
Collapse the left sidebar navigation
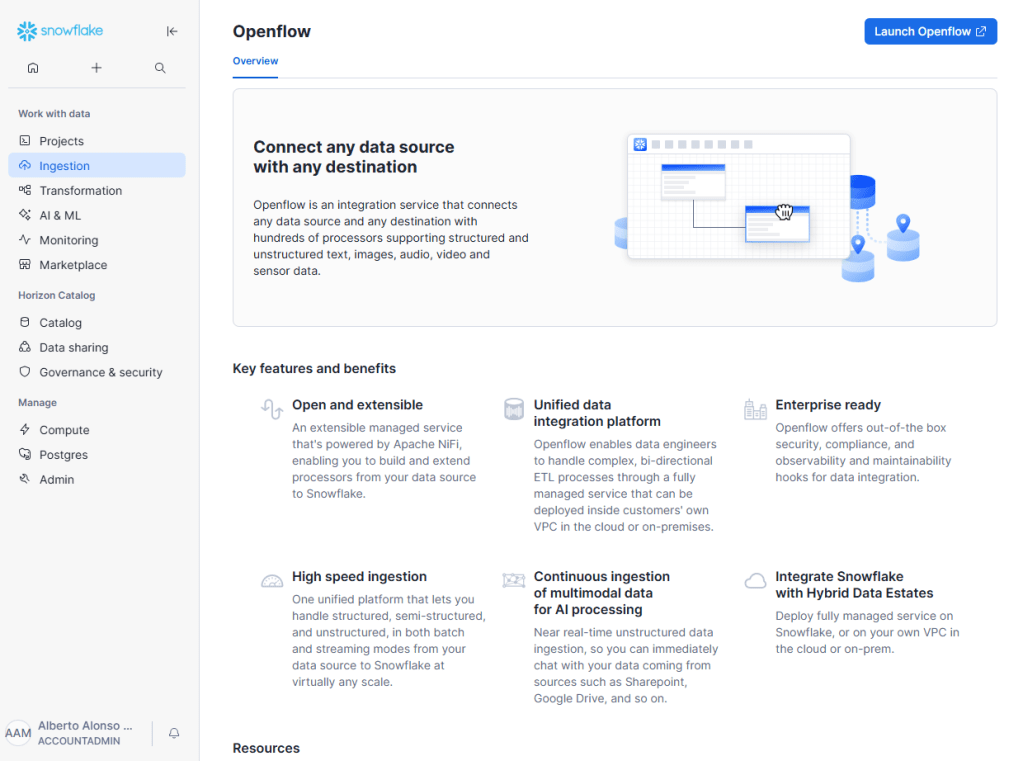click(172, 31)
